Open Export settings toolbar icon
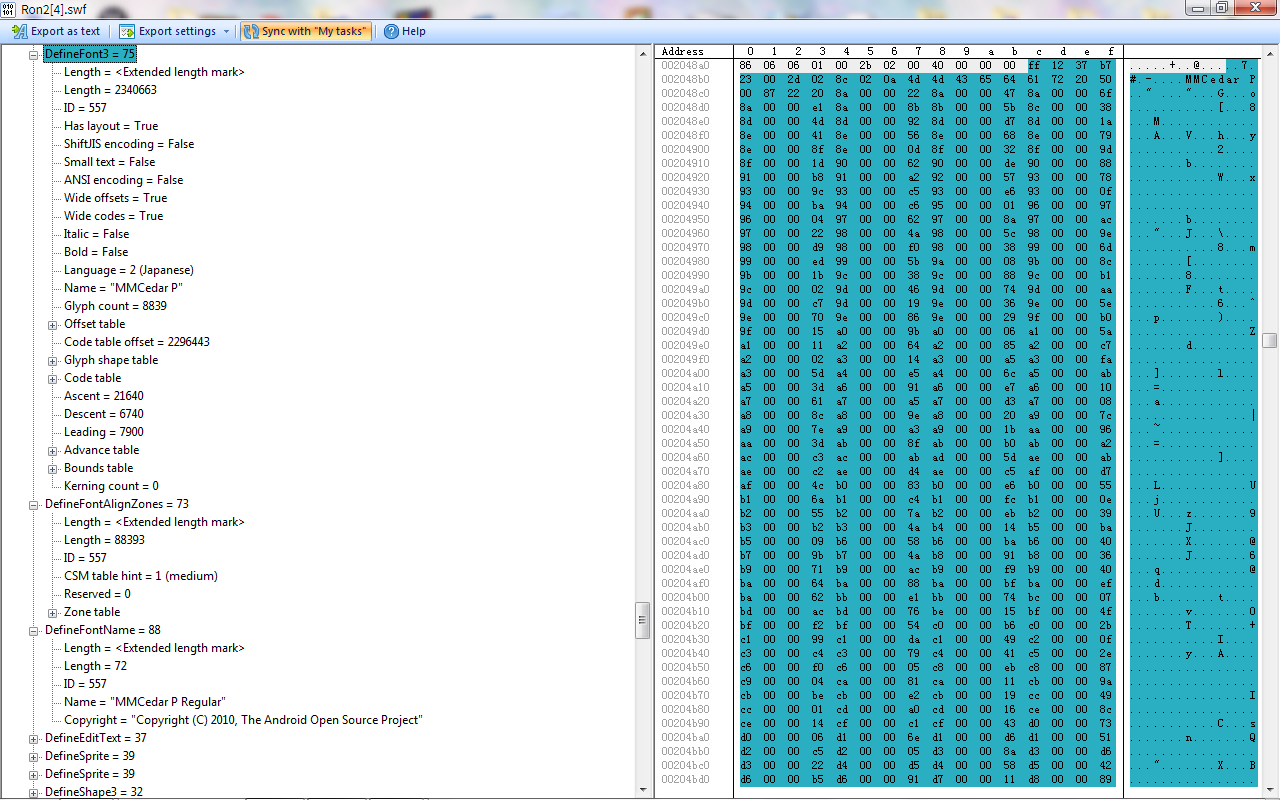Image resolution: width=1280 pixels, height=800 pixels. click(x=127, y=31)
